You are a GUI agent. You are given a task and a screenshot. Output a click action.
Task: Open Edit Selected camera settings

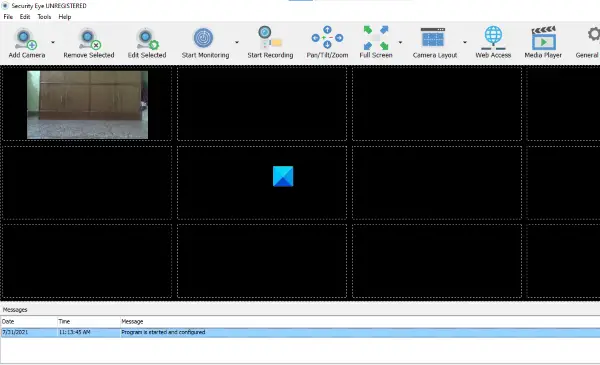click(x=147, y=42)
